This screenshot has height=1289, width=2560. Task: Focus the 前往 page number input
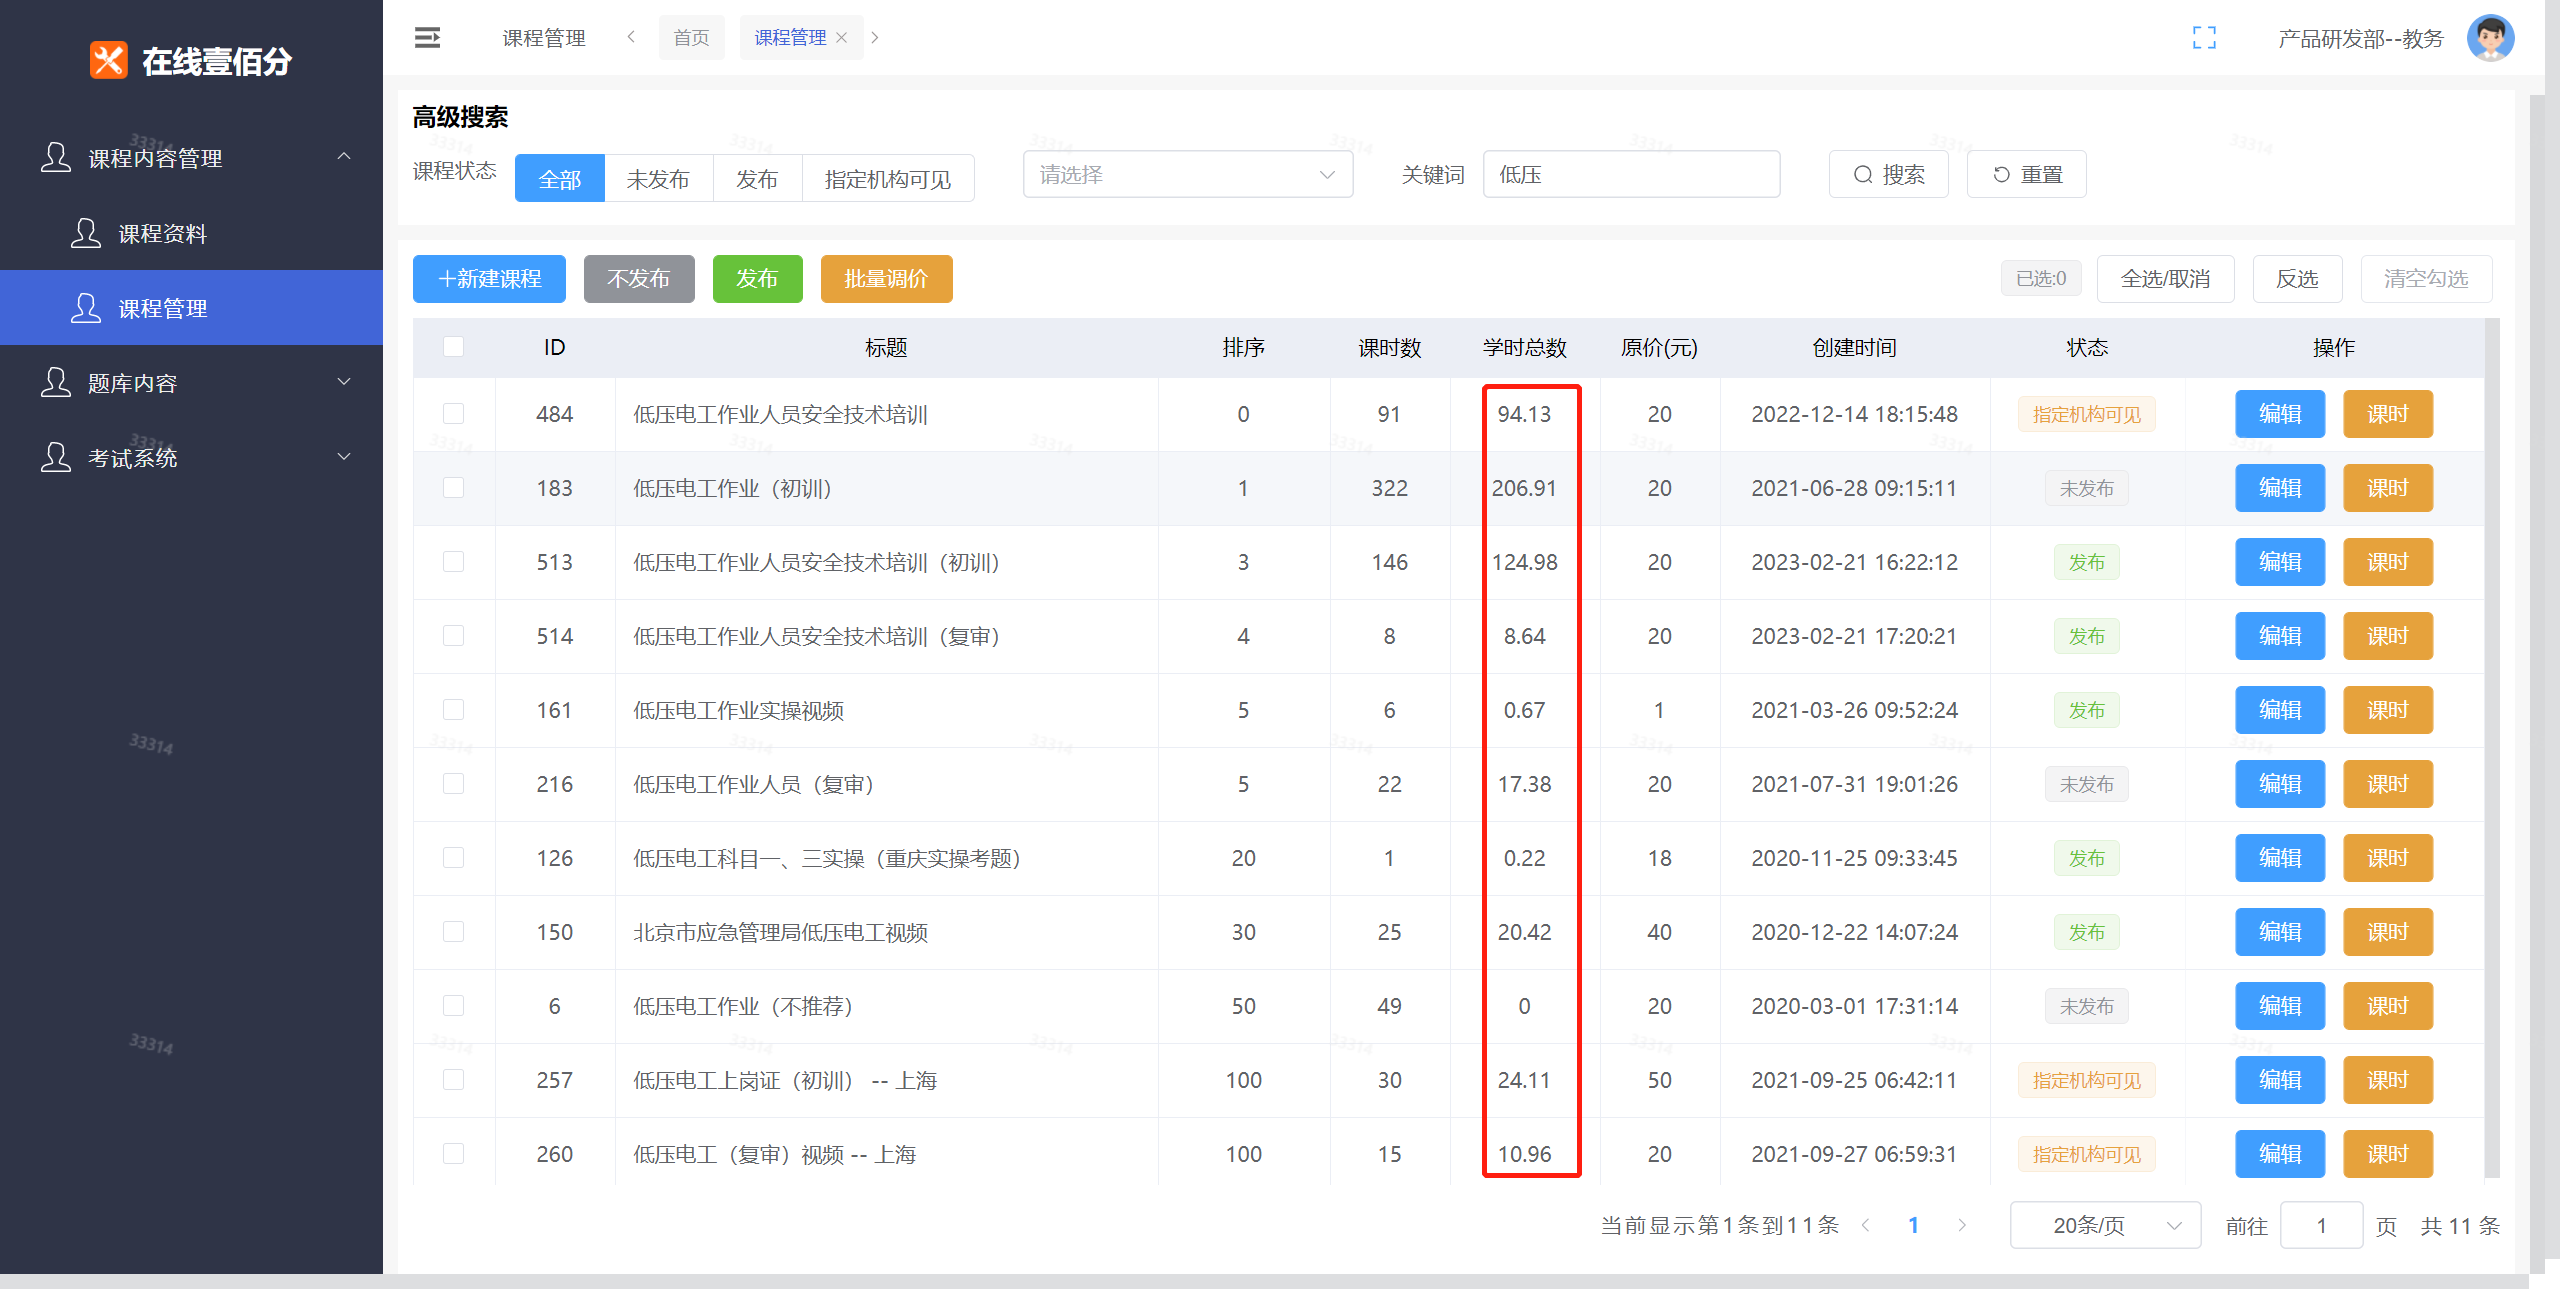(x=2321, y=1225)
